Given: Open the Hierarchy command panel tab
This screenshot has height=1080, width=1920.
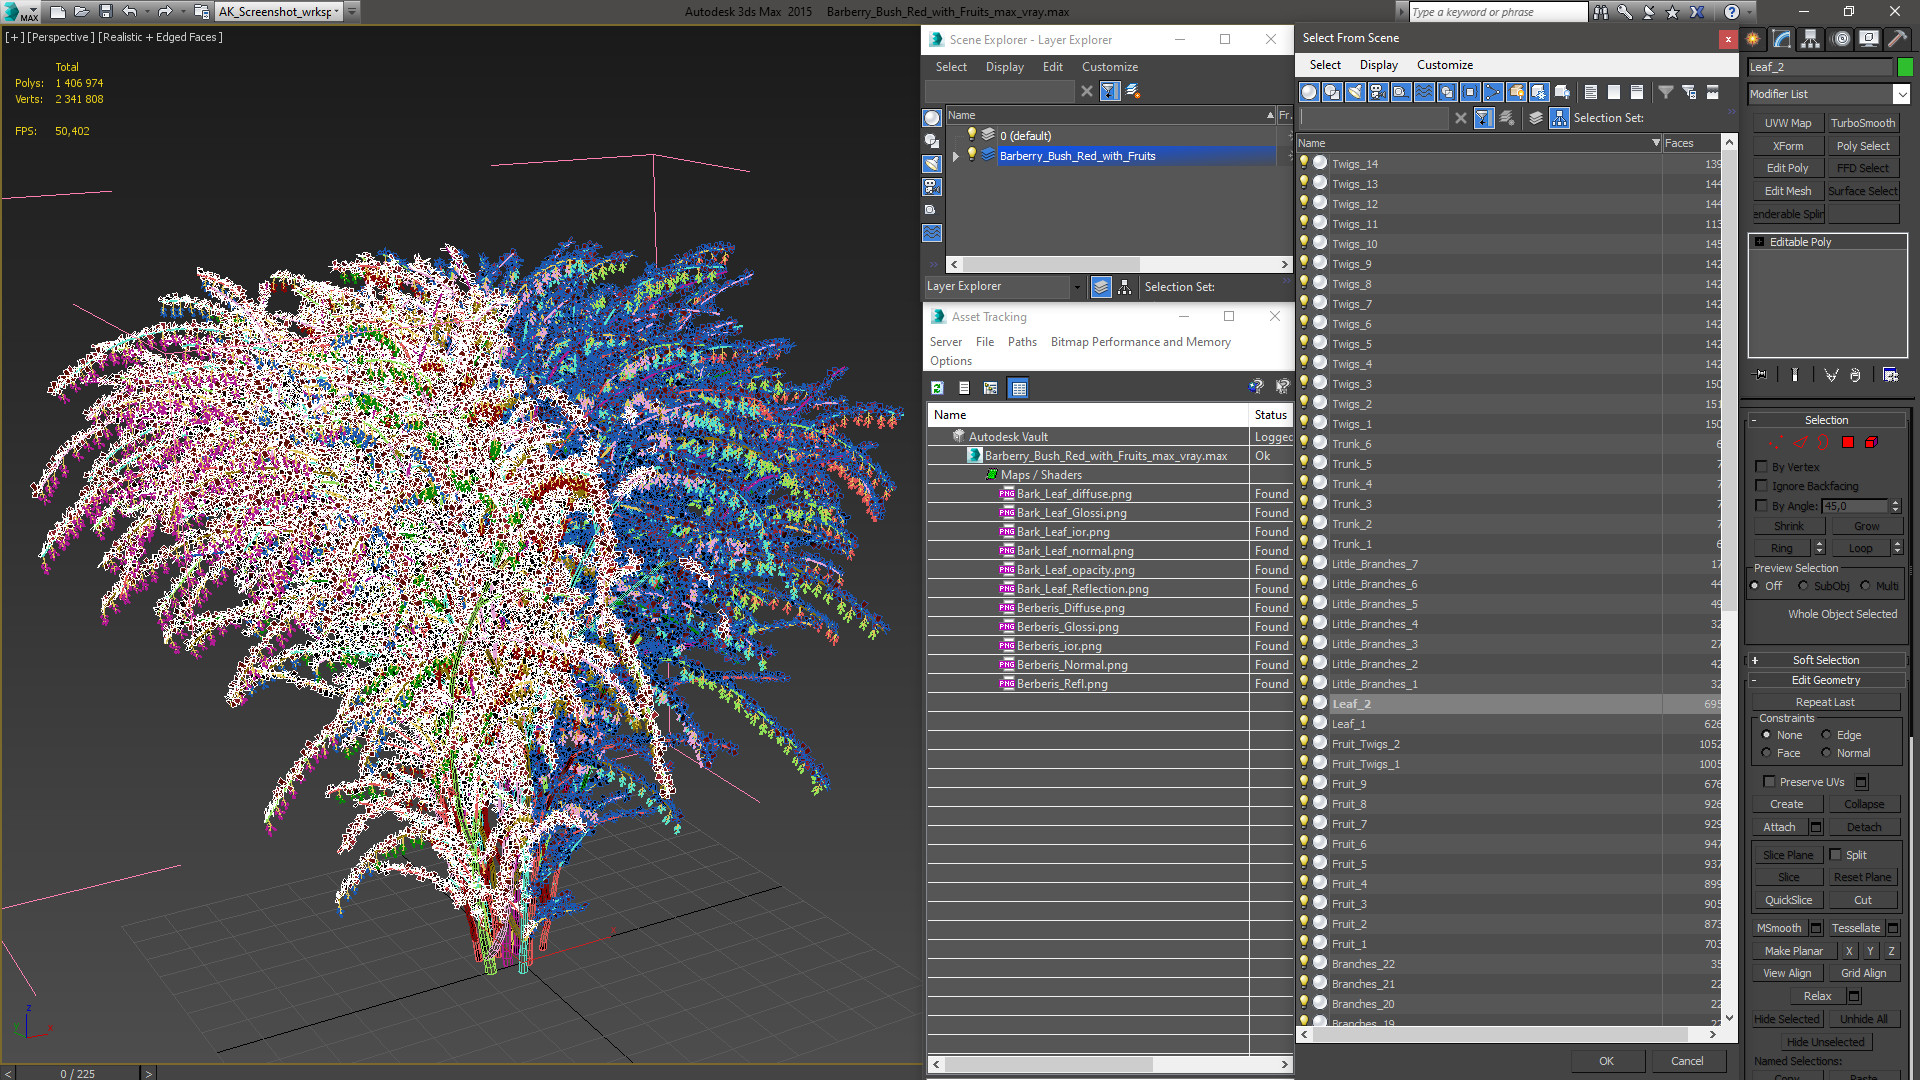Looking at the screenshot, I should (x=1810, y=39).
